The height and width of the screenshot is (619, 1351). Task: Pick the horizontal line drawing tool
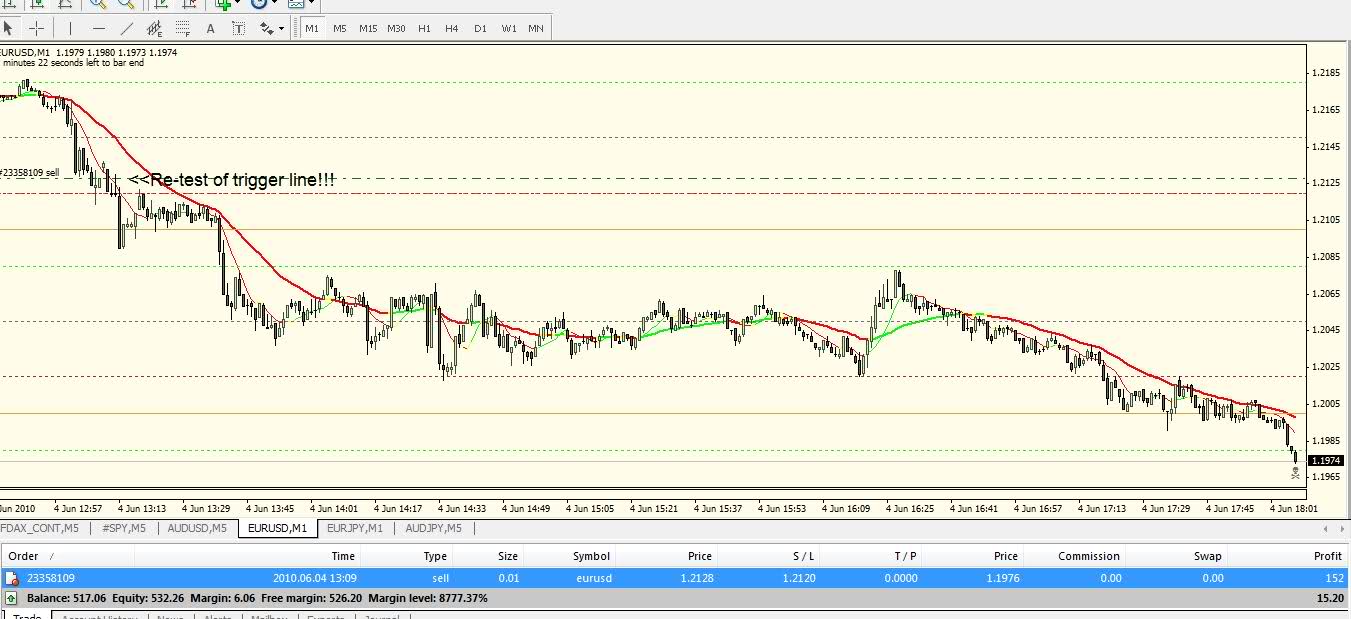tap(98, 28)
